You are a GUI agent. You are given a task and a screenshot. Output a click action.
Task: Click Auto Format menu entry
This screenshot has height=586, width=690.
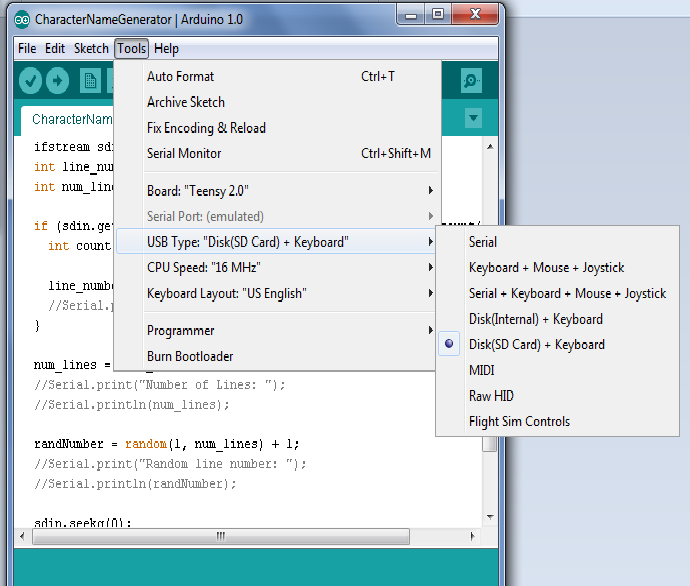(x=278, y=76)
